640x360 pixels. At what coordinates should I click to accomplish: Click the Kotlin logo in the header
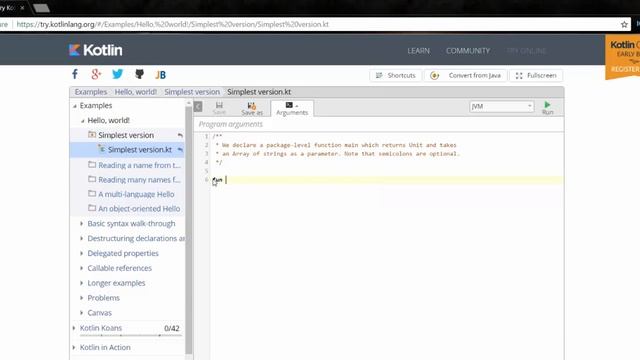96,50
